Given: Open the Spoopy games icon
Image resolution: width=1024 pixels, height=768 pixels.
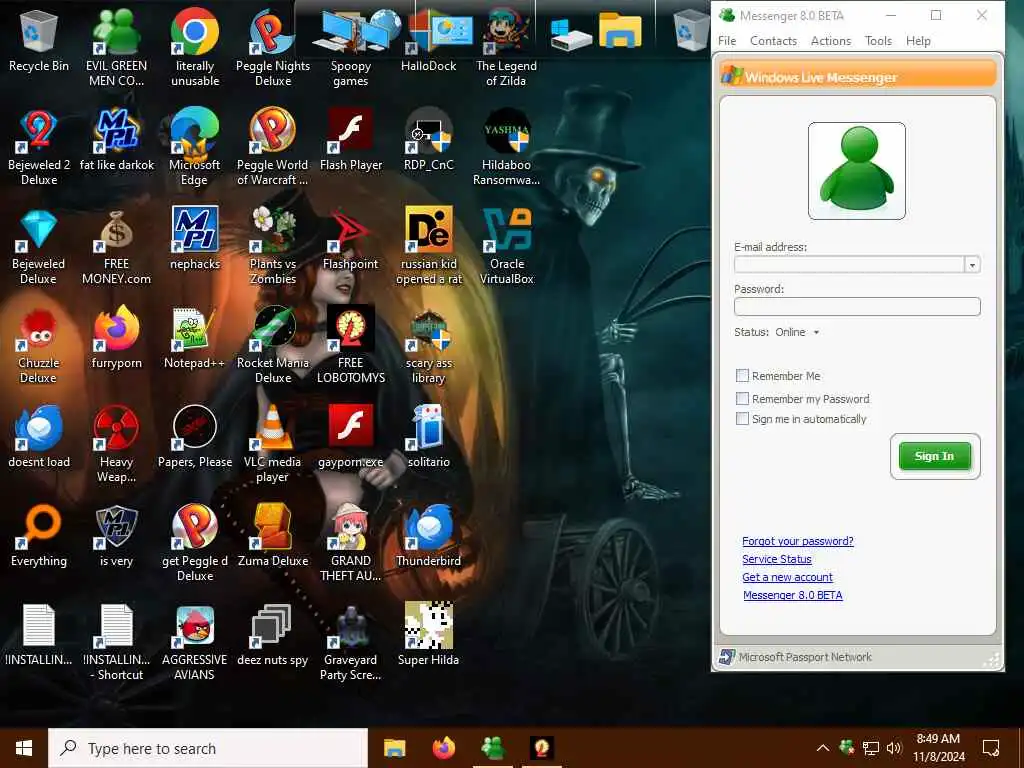Looking at the screenshot, I should [x=351, y=48].
